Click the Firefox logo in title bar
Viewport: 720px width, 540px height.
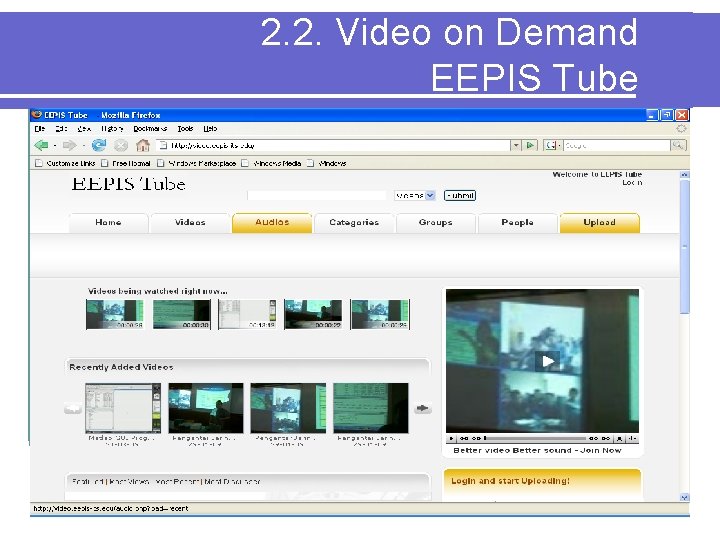tap(37, 115)
